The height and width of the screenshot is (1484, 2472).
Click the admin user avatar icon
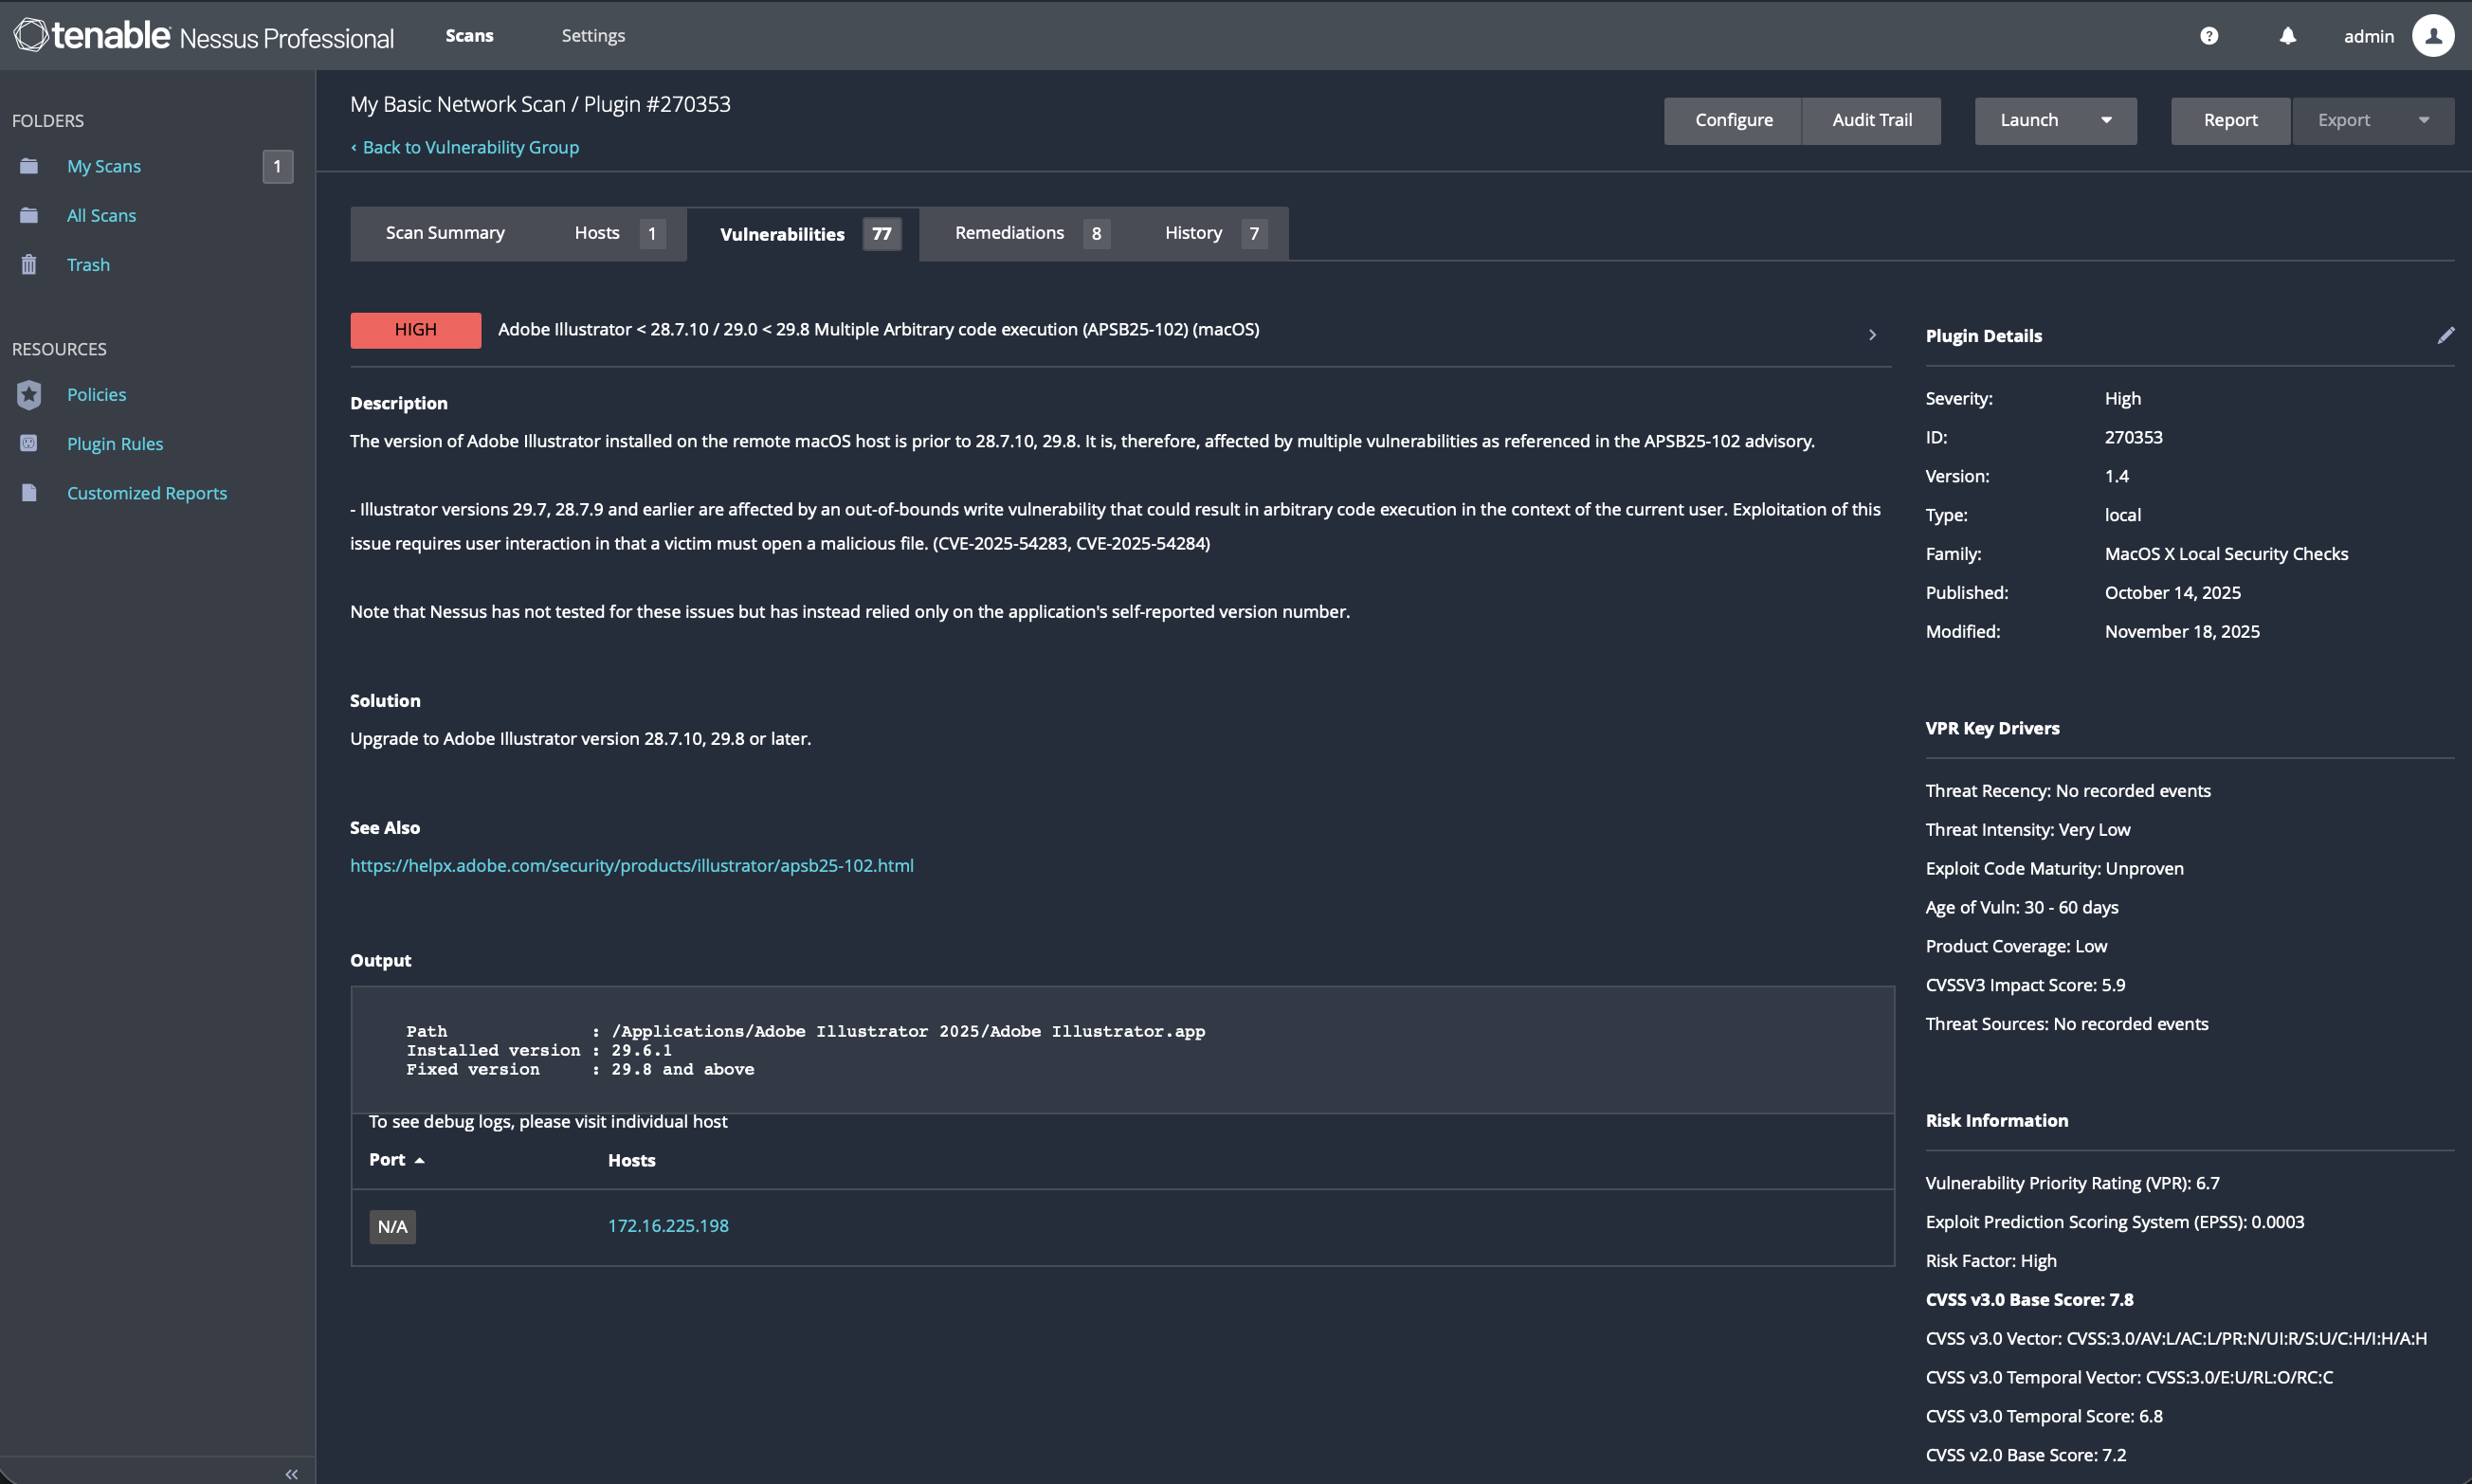click(x=2432, y=36)
